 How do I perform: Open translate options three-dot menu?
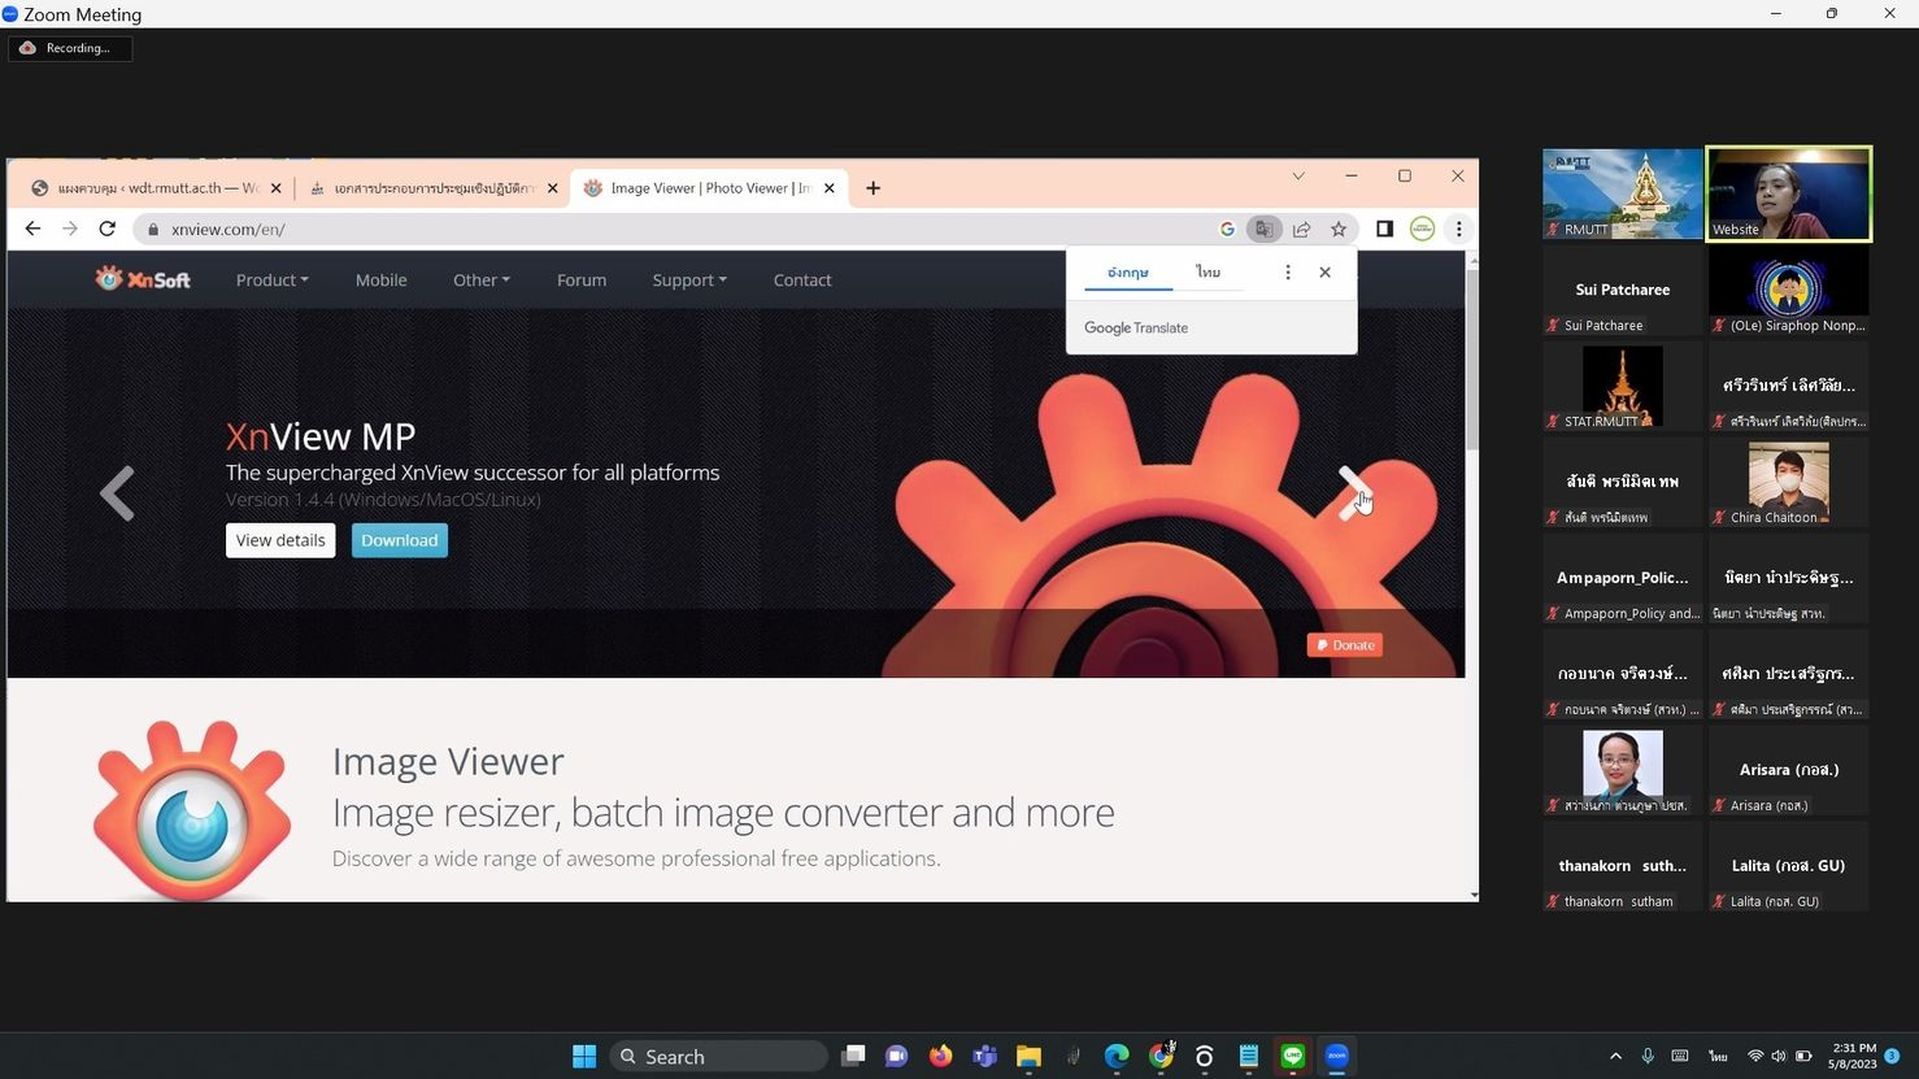click(x=1287, y=272)
